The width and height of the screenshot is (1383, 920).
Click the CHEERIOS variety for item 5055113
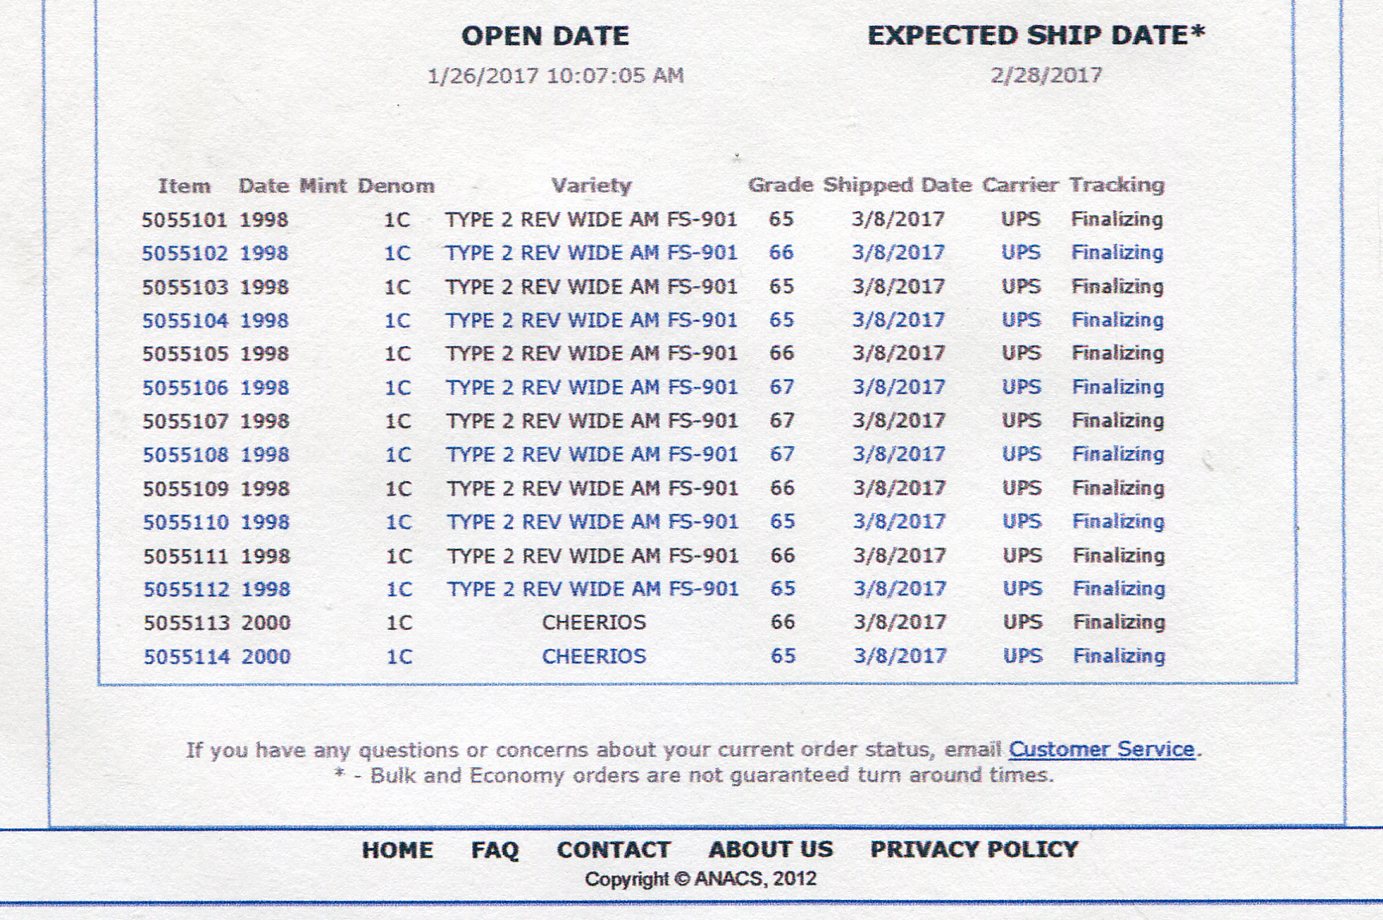tap(594, 623)
